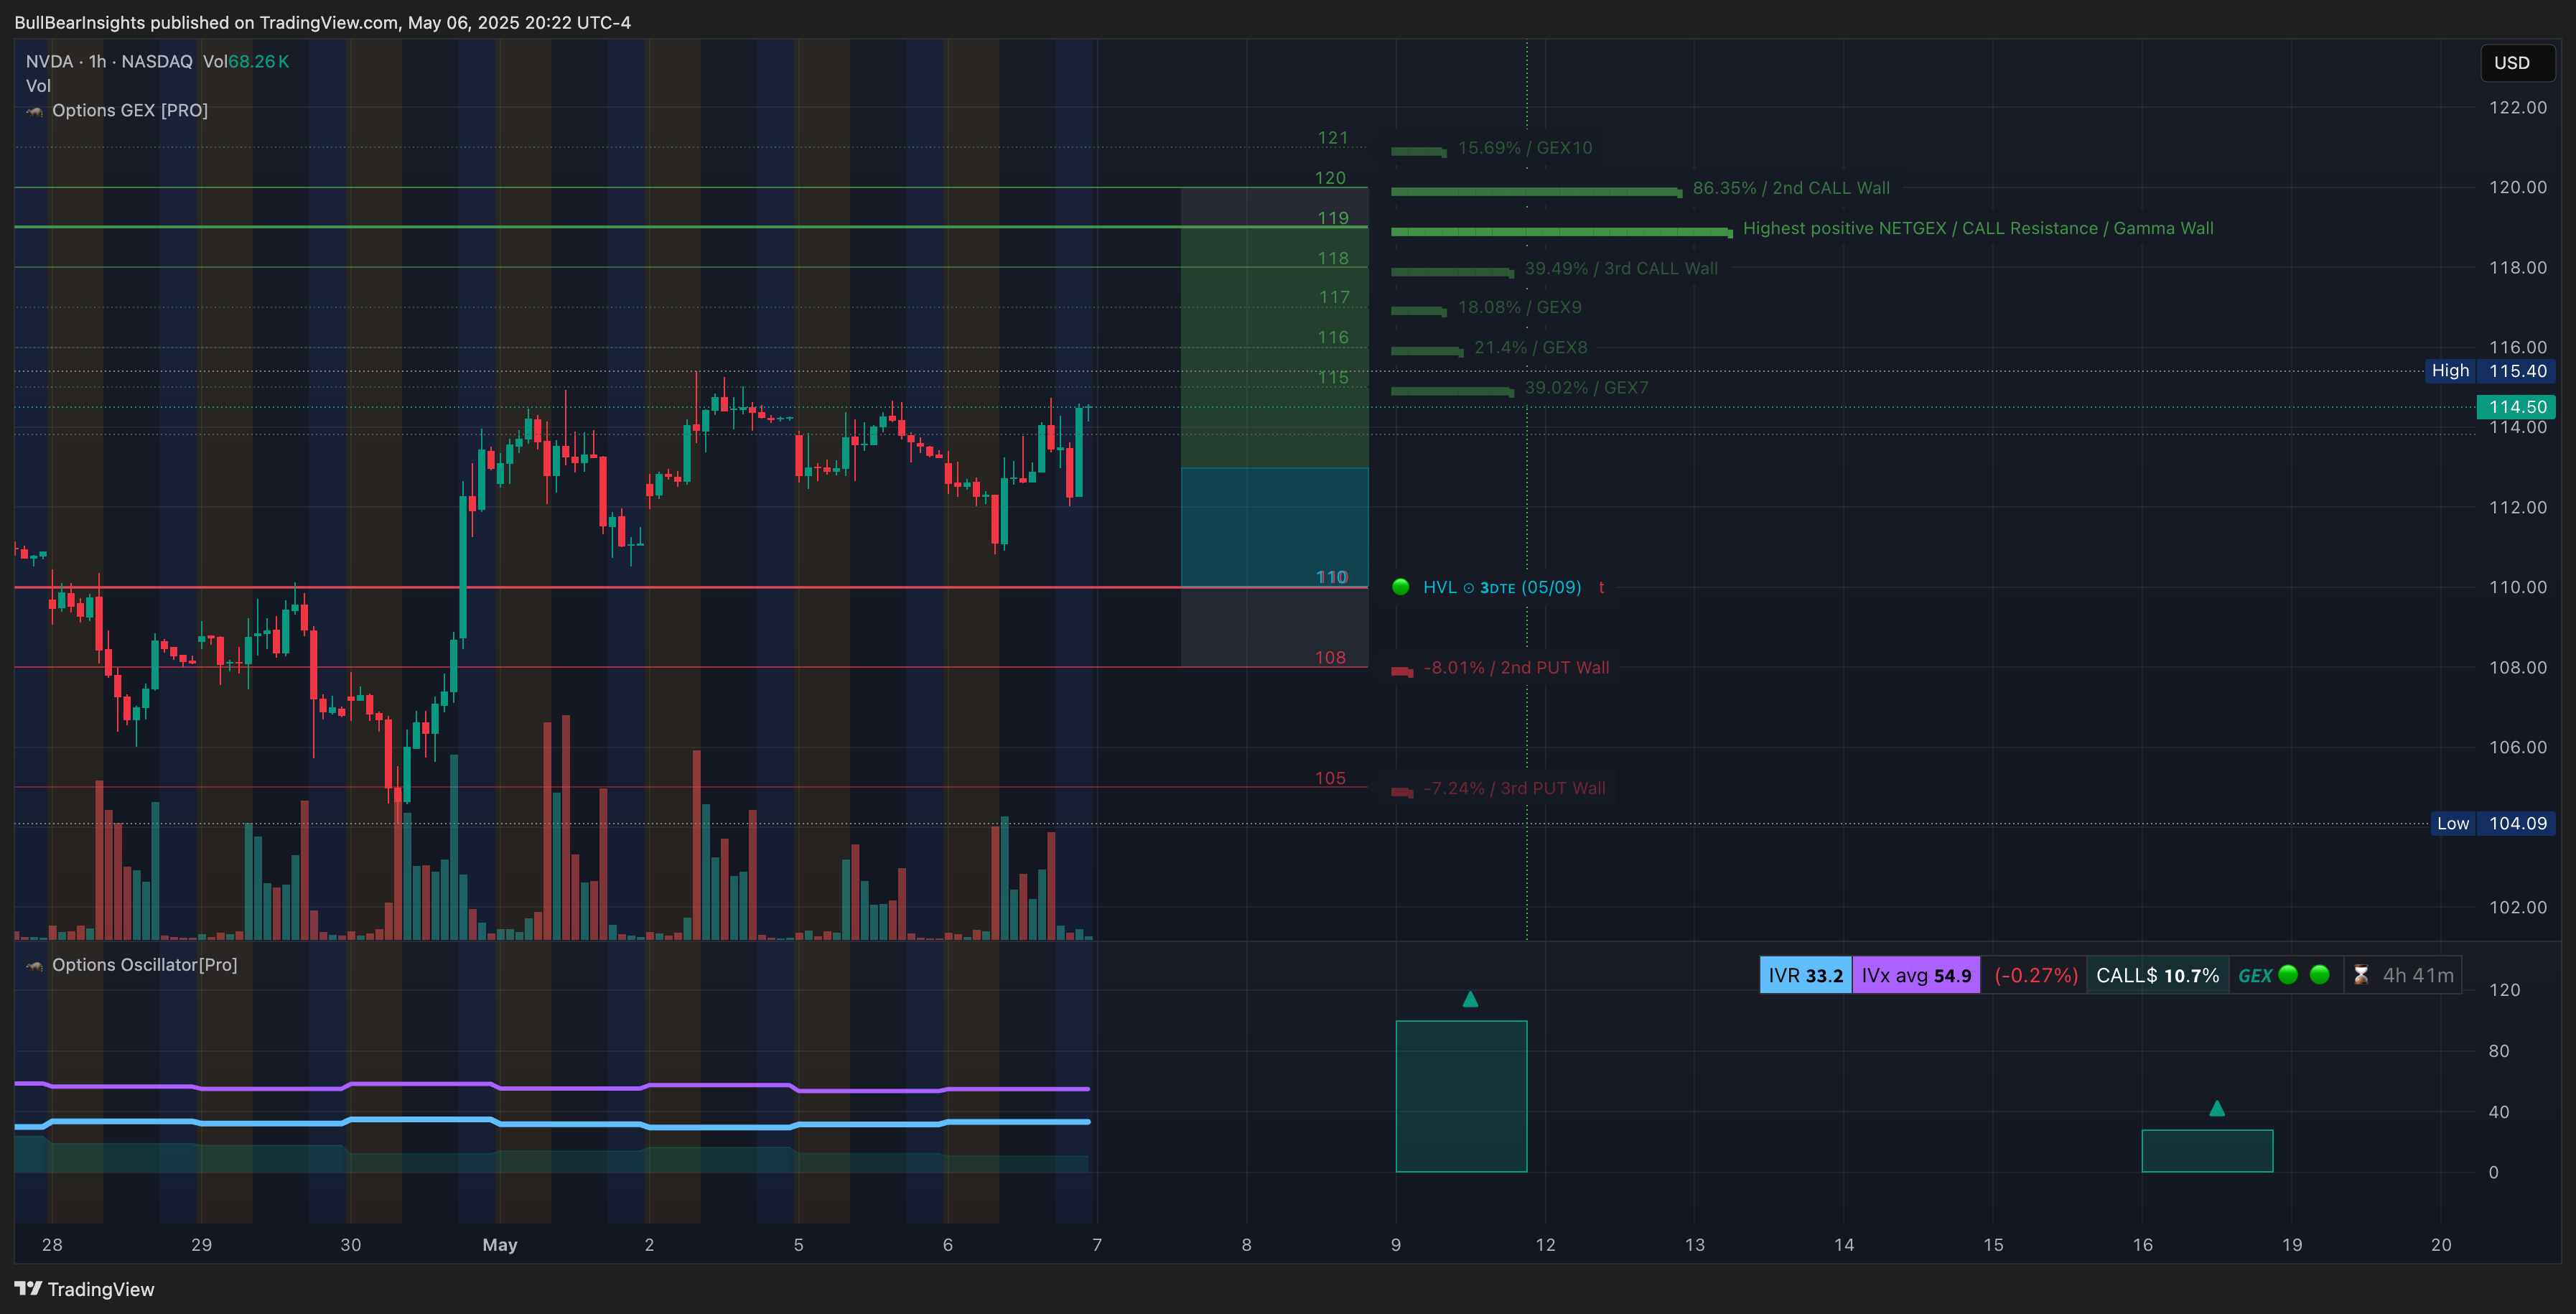
Task: Click the purple IVx oscillator line
Action: point(552,1087)
